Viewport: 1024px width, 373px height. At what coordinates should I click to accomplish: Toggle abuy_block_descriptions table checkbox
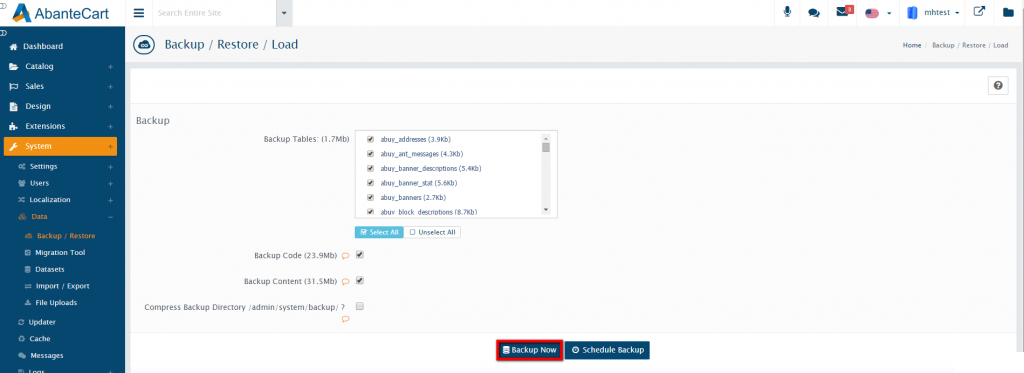click(x=371, y=212)
